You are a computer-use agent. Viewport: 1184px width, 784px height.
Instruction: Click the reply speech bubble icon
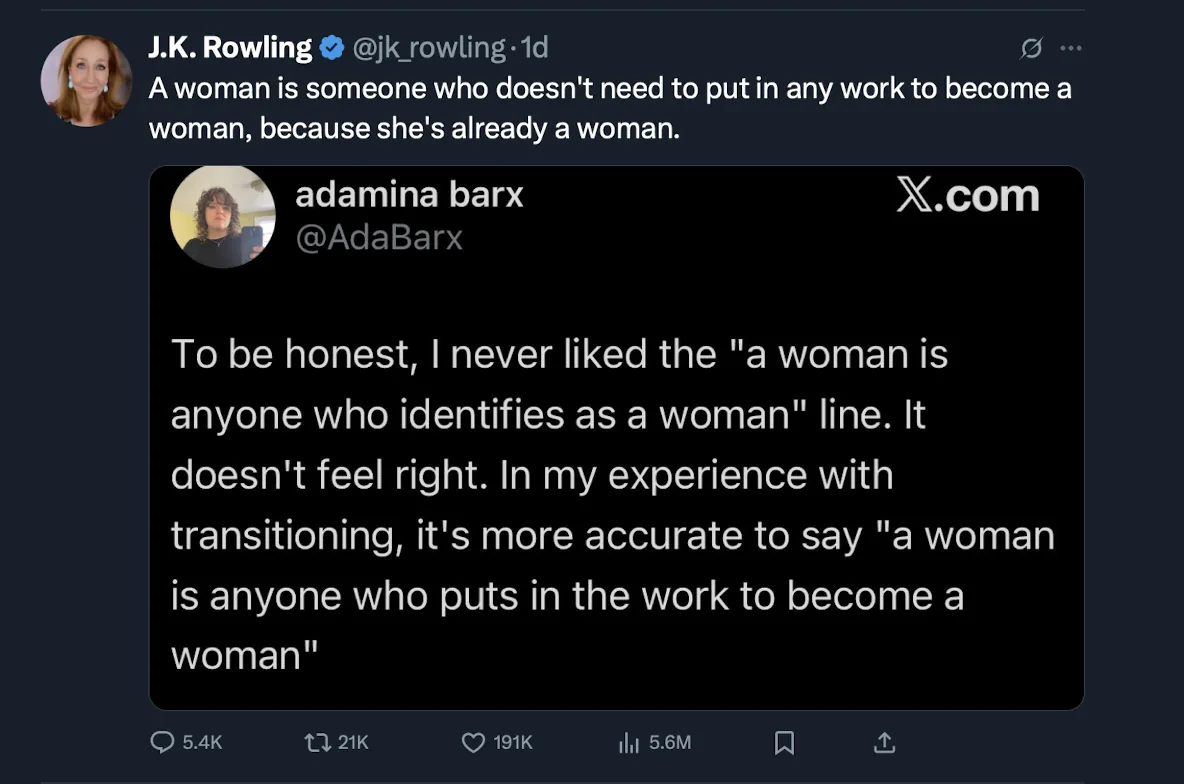(x=163, y=742)
